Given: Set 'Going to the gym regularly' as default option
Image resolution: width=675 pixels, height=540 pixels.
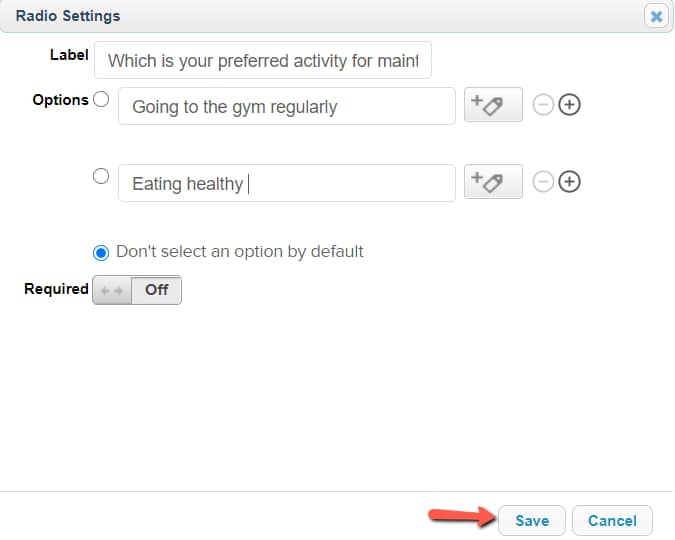Looking at the screenshot, I should point(101,99).
